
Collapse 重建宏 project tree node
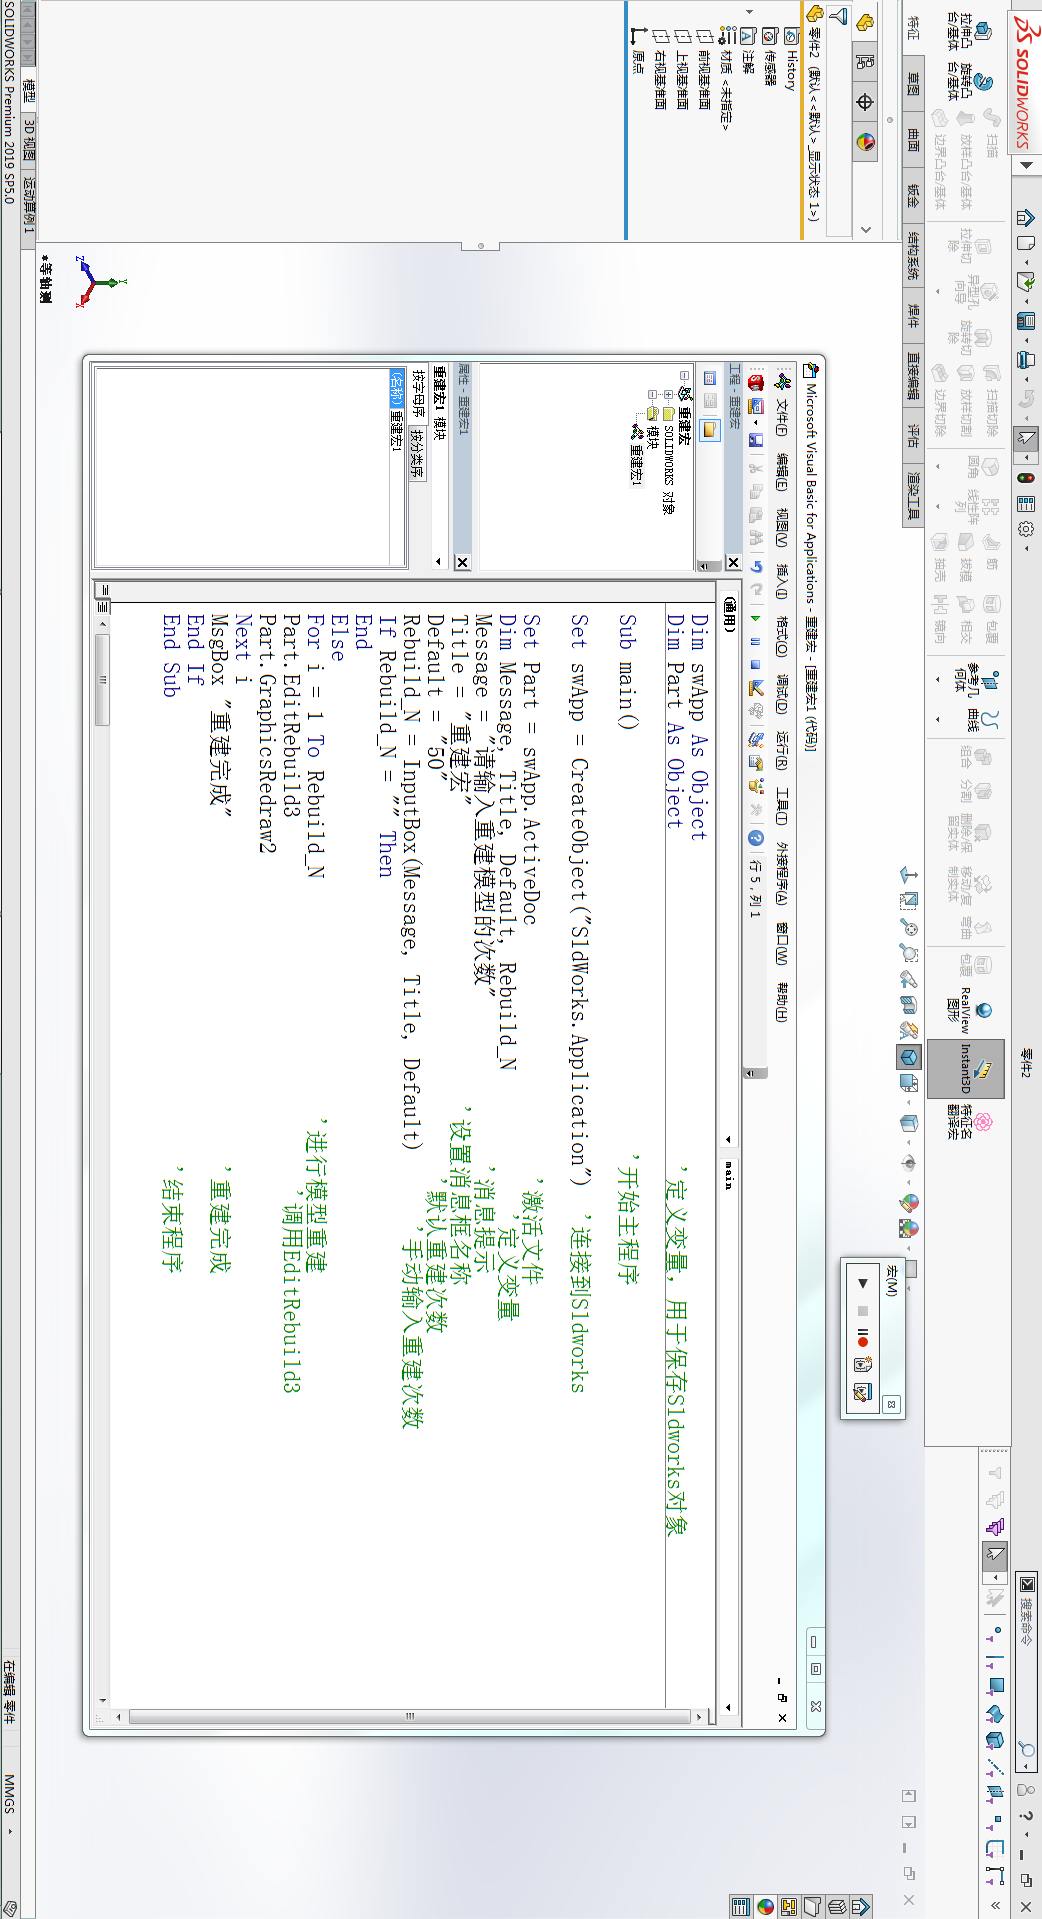pyautogui.click(x=685, y=377)
